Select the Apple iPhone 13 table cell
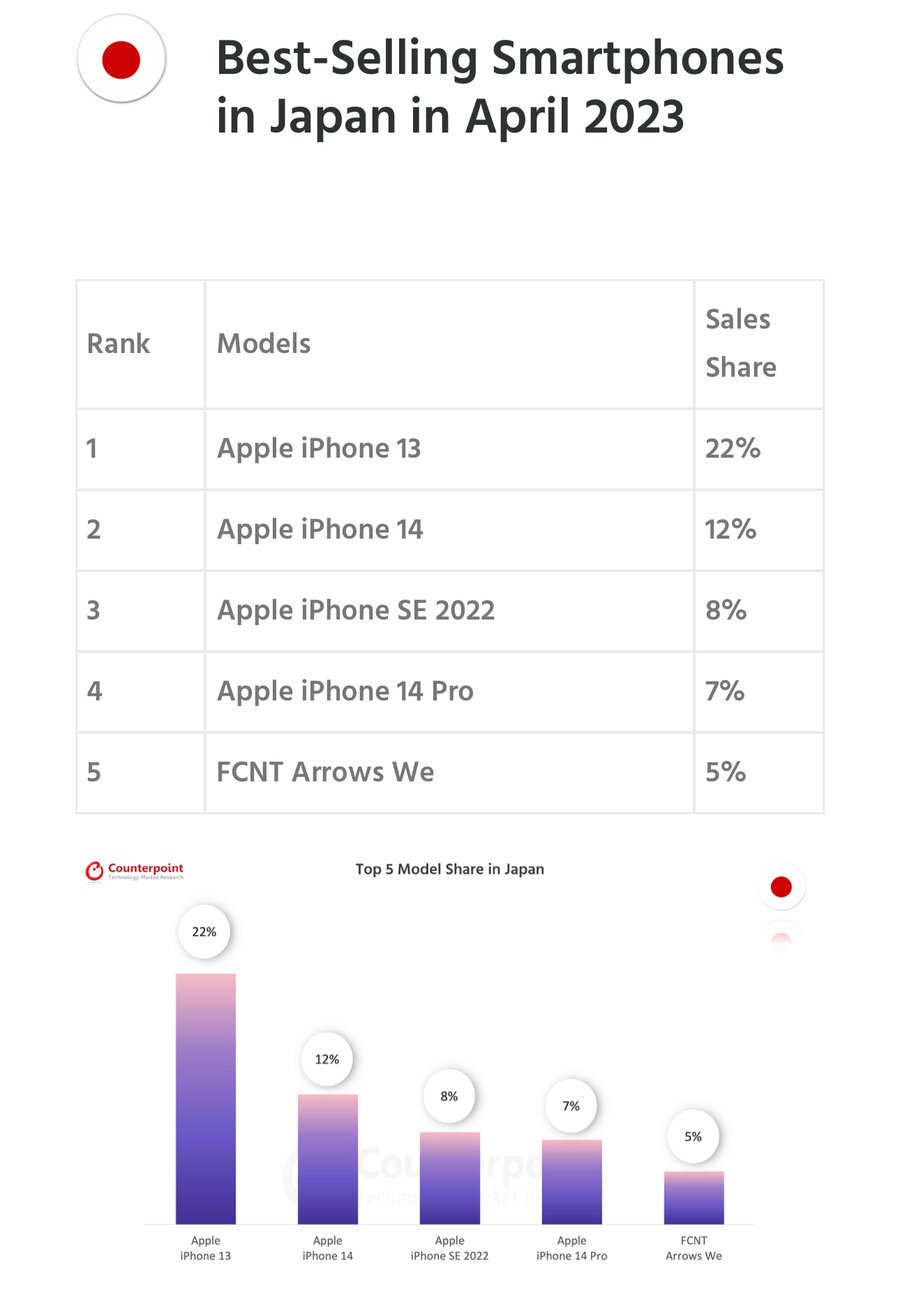 click(319, 448)
